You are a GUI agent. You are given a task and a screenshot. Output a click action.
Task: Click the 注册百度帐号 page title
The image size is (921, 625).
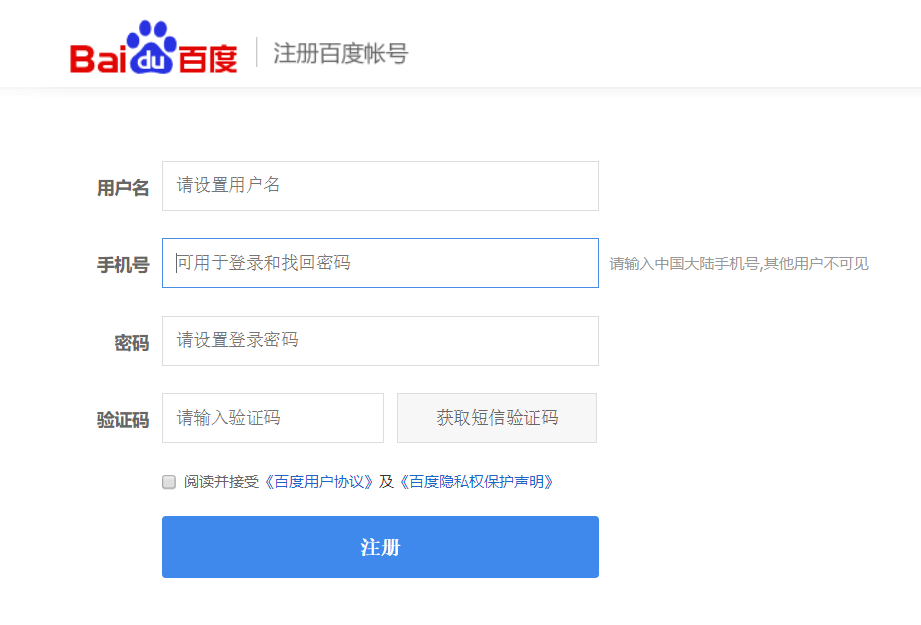(x=340, y=53)
